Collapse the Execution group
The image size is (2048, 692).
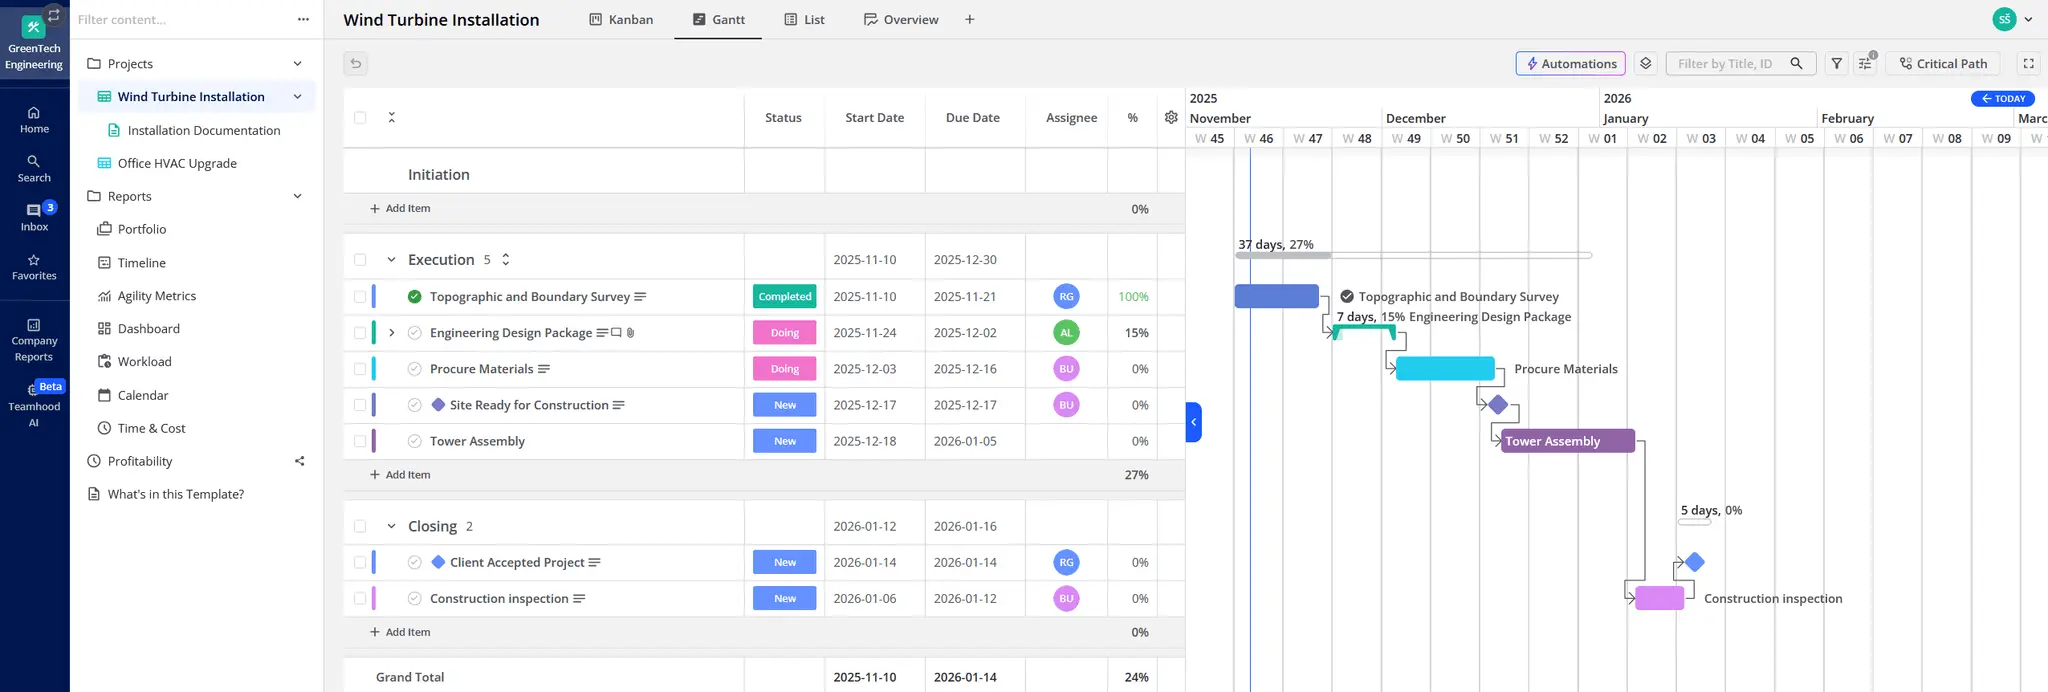point(391,260)
